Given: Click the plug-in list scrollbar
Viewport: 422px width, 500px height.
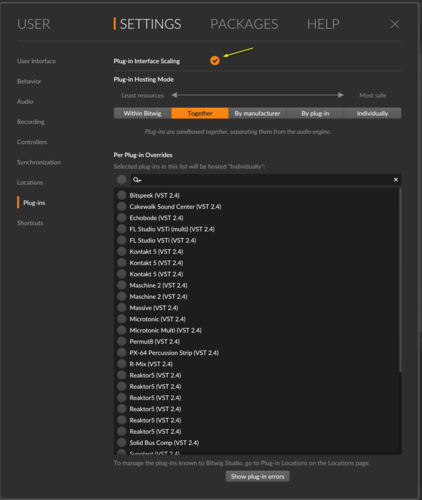Looking at the screenshot, I should coord(400,280).
